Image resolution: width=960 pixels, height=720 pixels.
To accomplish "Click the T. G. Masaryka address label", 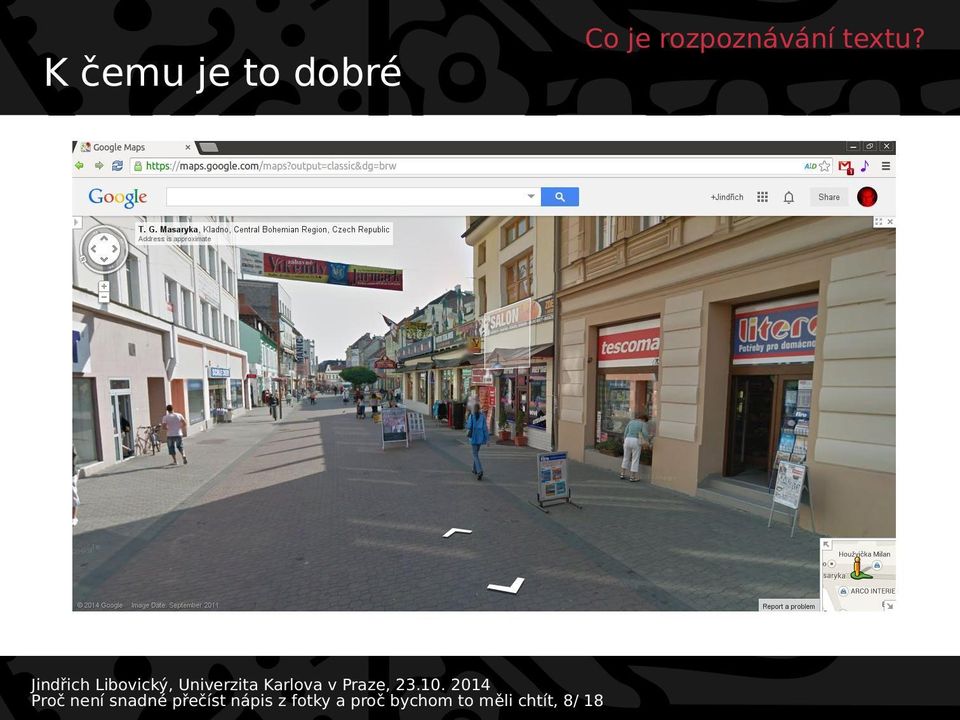I will (x=263, y=233).
